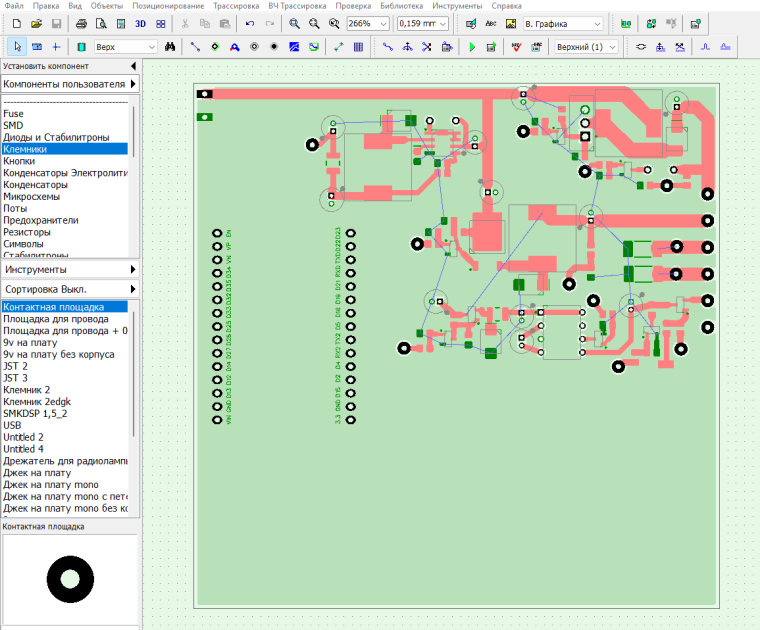Select the place copper pour tool
This screenshot has height=630, width=760.
click(294, 47)
